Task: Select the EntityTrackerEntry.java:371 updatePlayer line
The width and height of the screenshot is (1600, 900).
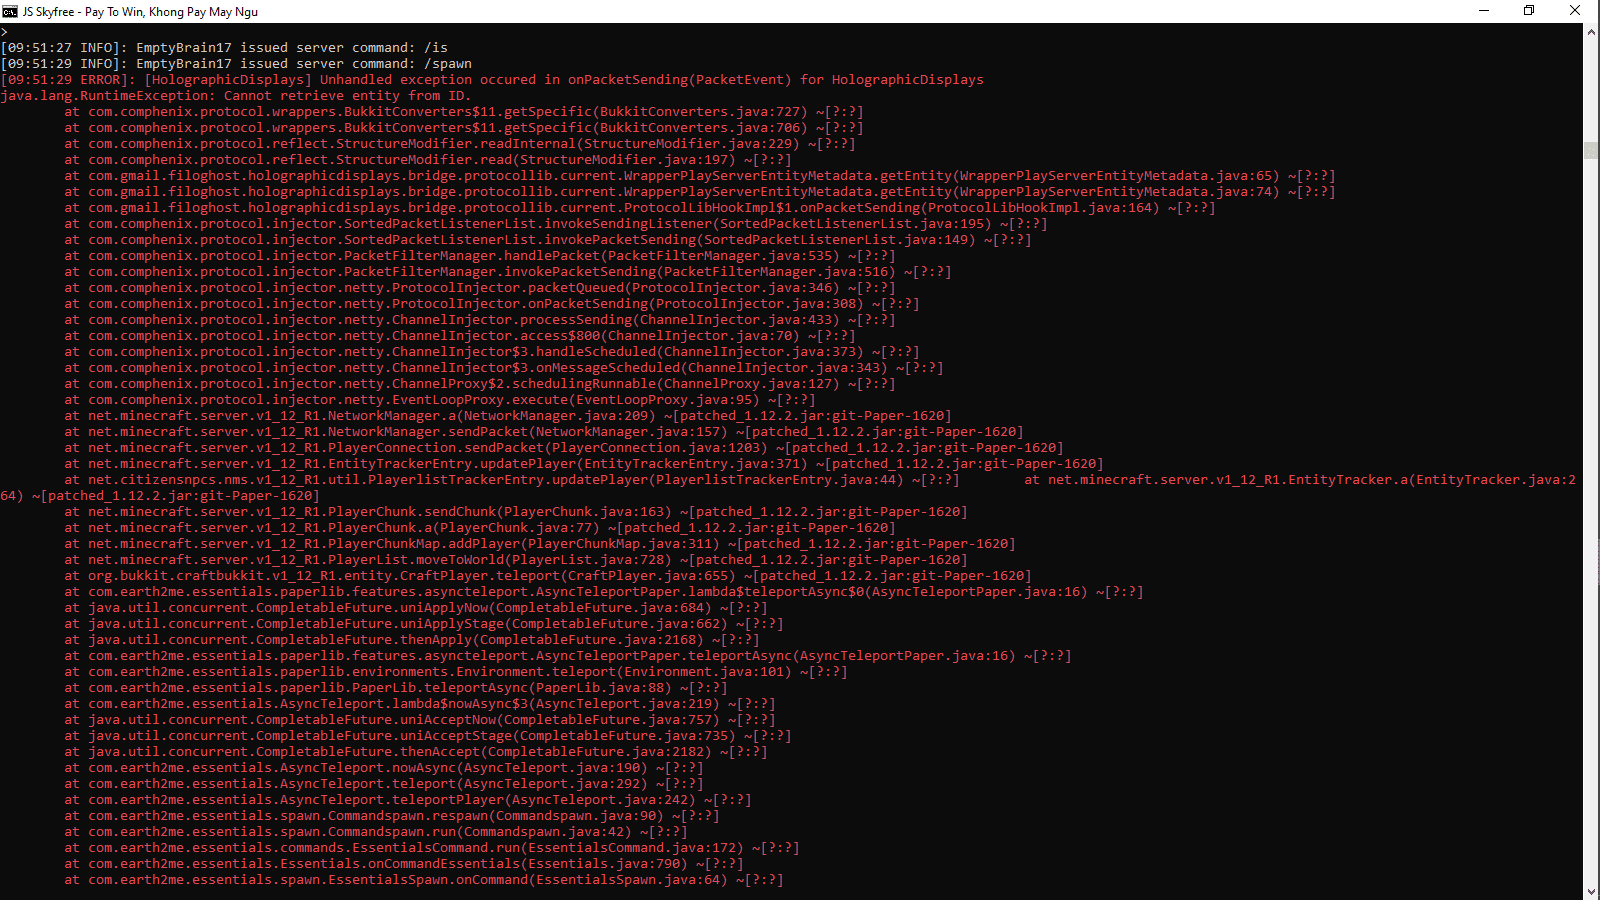Action: (x=584, y=464)
